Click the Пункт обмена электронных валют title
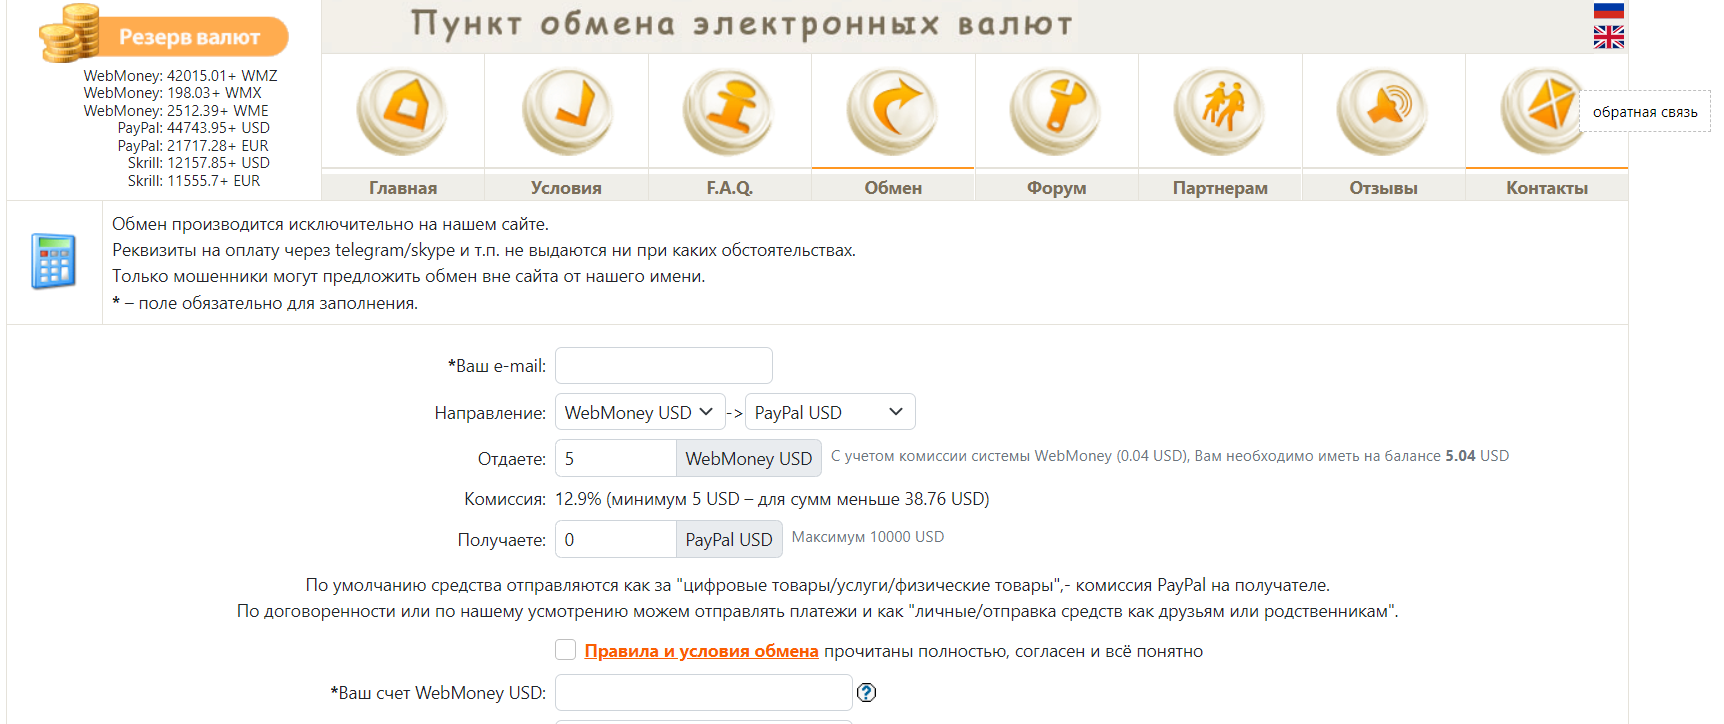This screenshot has height=724, width=1724. pos(742,24)
